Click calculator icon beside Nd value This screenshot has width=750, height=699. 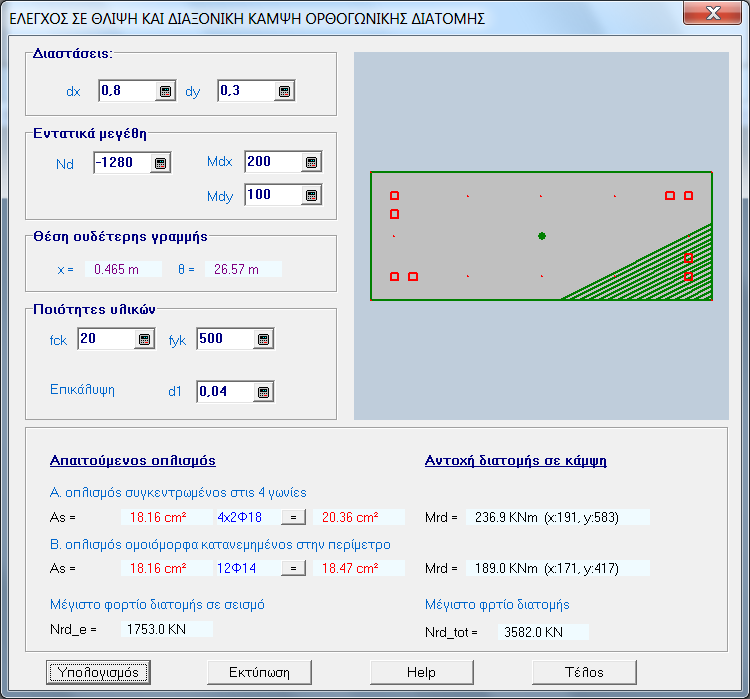point(161,163)
